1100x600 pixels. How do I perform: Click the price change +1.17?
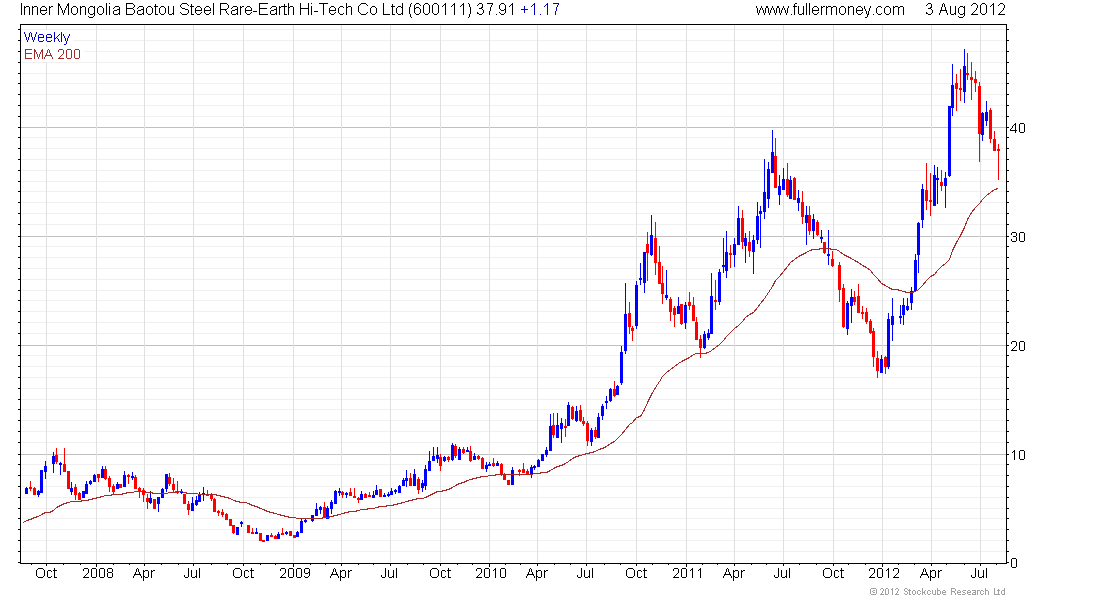540,10
